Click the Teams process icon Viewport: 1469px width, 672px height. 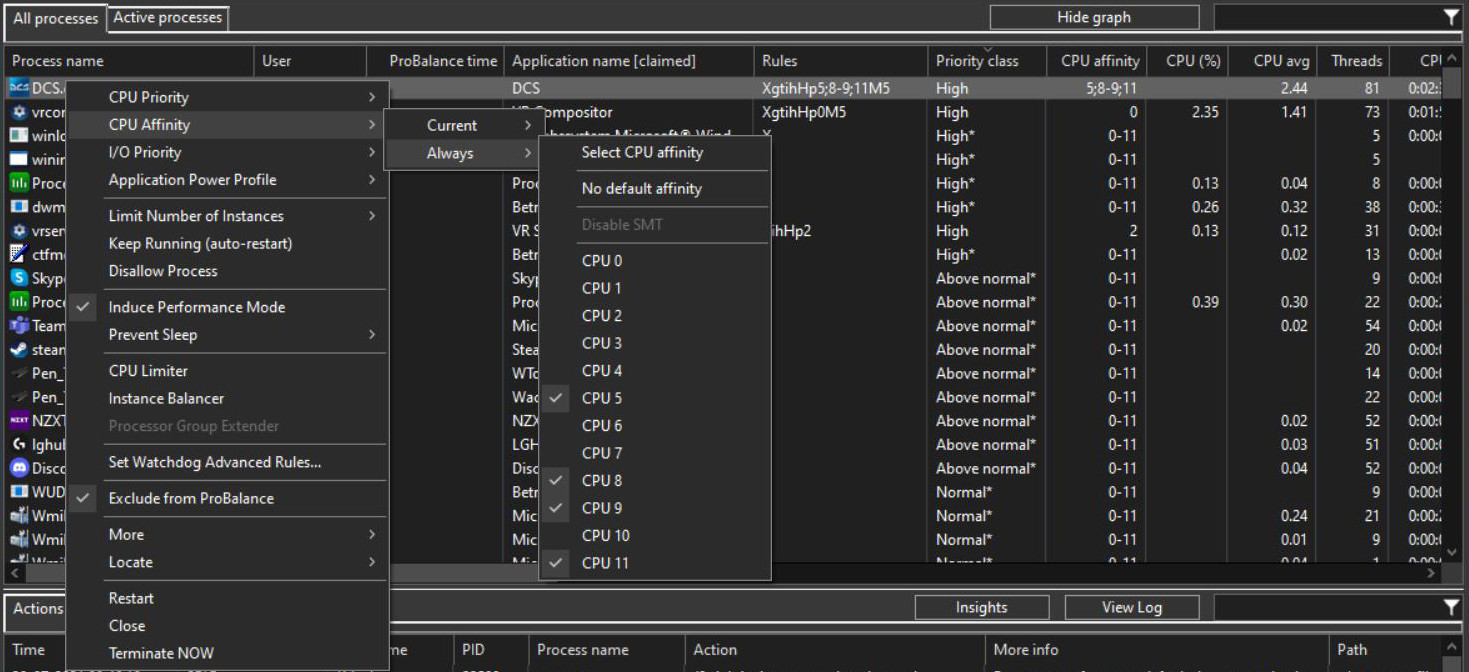point(18,326)
